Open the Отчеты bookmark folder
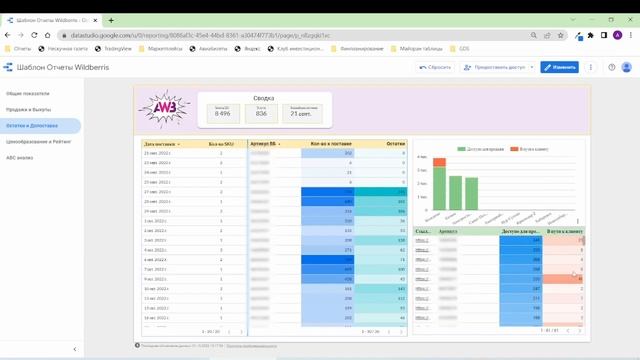Image resolution: width=640 pixels, height=360 pixels. tap(18, 49)
